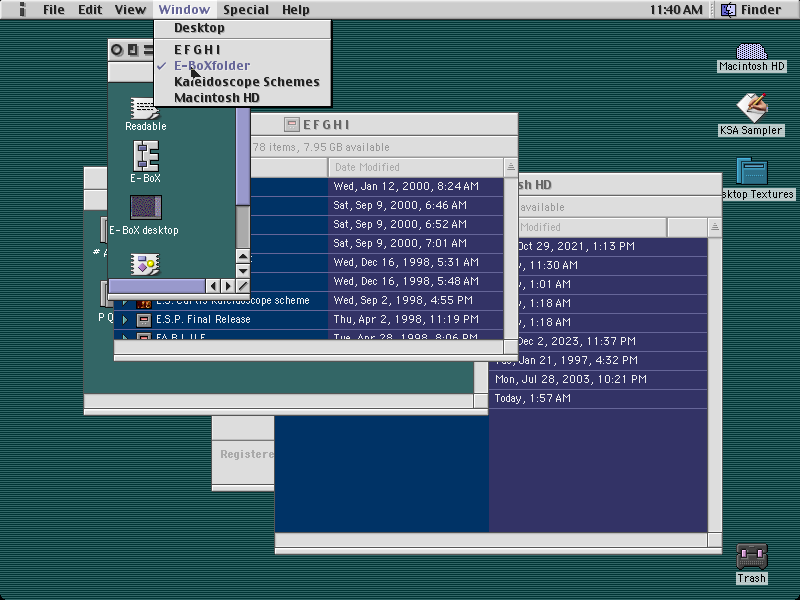Image resolution: width=800 pixels, height=600 pixels.
Task: Choose checked E-BoXfolder in Window menu
Action: 242,66
